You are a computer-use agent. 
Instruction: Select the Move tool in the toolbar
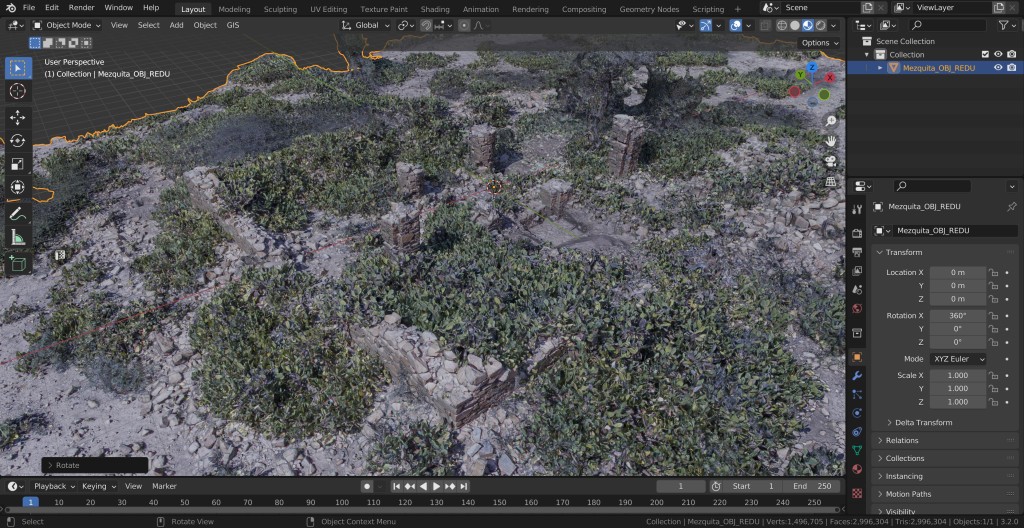tap(17, 117)
